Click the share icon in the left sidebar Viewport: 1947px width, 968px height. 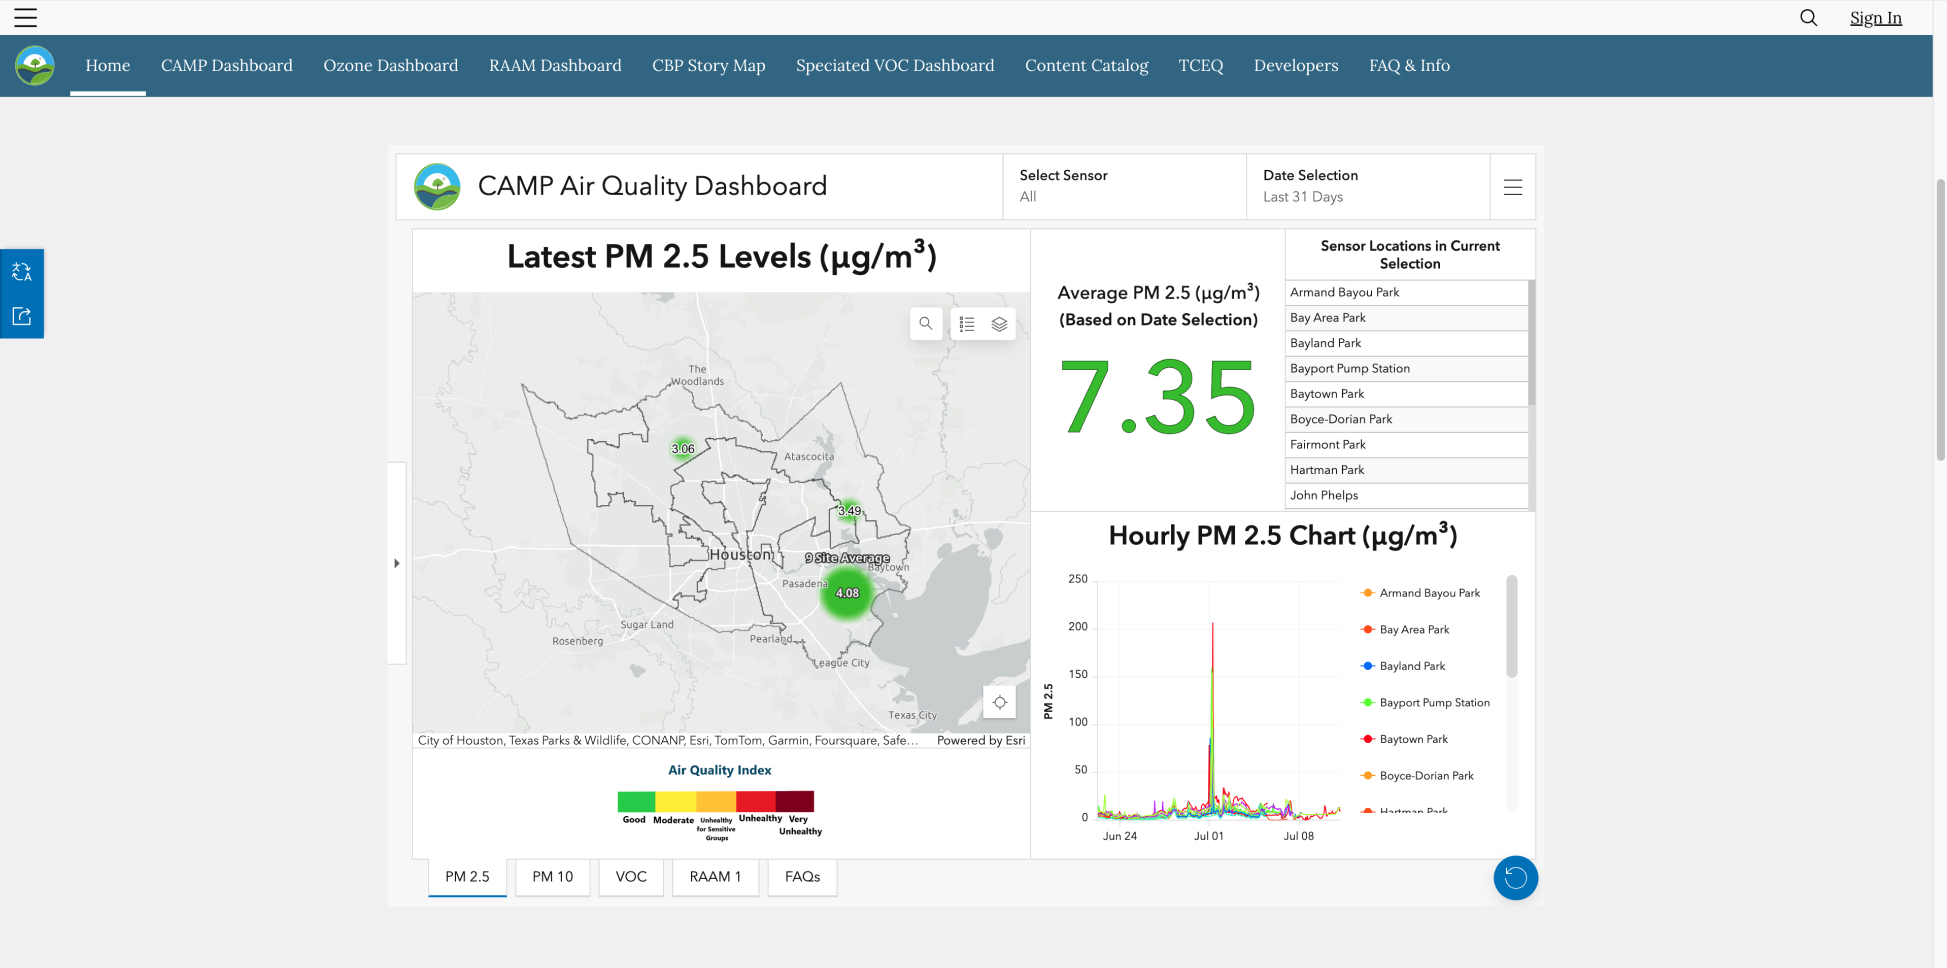click(21, 316)
